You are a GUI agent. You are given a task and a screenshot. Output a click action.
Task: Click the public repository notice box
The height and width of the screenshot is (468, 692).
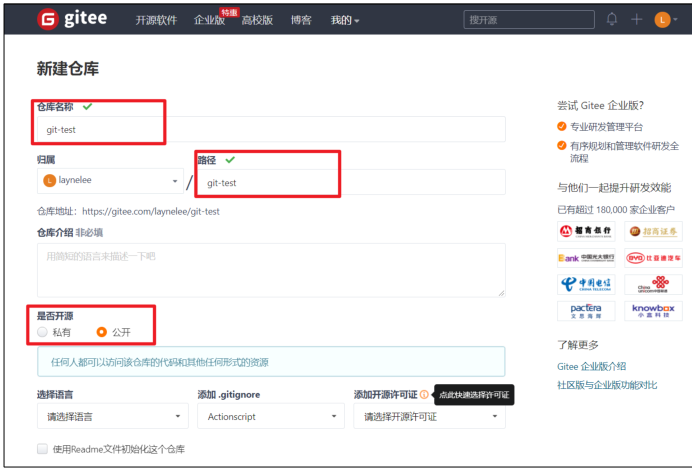271,362
